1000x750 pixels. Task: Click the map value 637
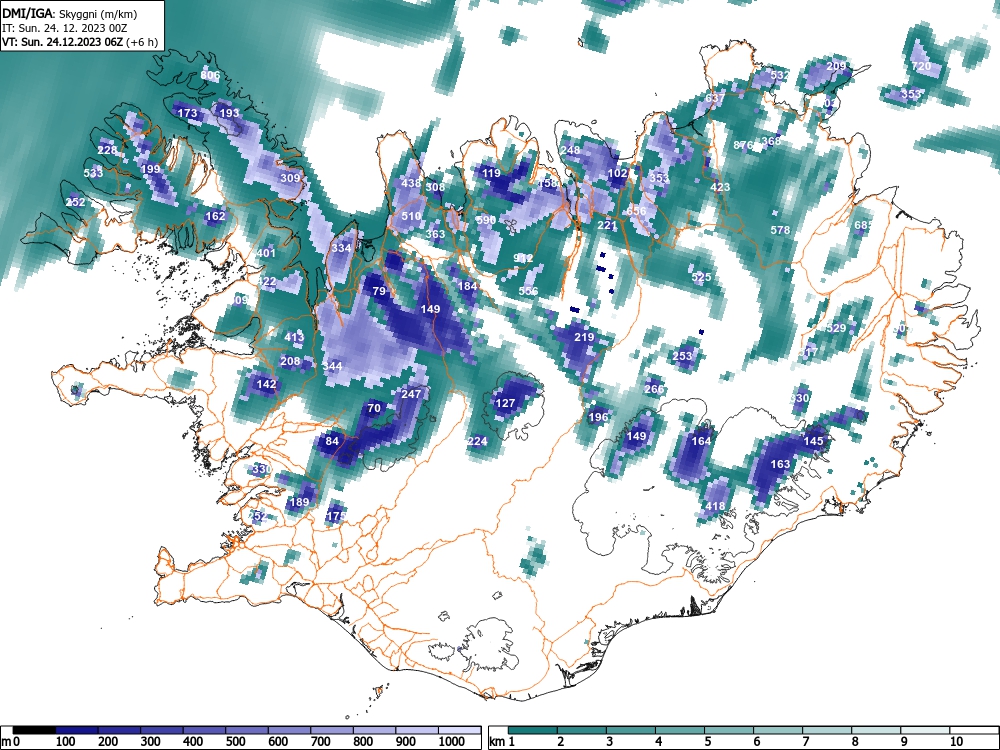pos(715,98)
